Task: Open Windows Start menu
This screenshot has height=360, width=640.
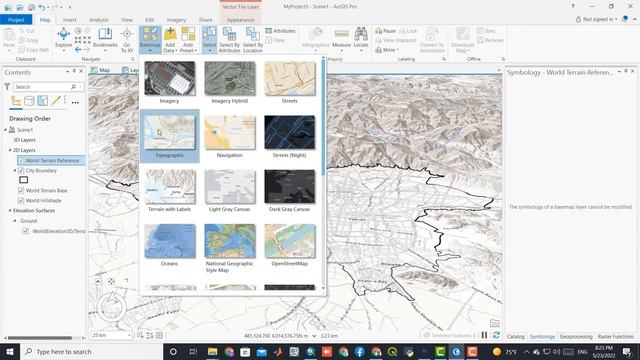Action: 9,351
